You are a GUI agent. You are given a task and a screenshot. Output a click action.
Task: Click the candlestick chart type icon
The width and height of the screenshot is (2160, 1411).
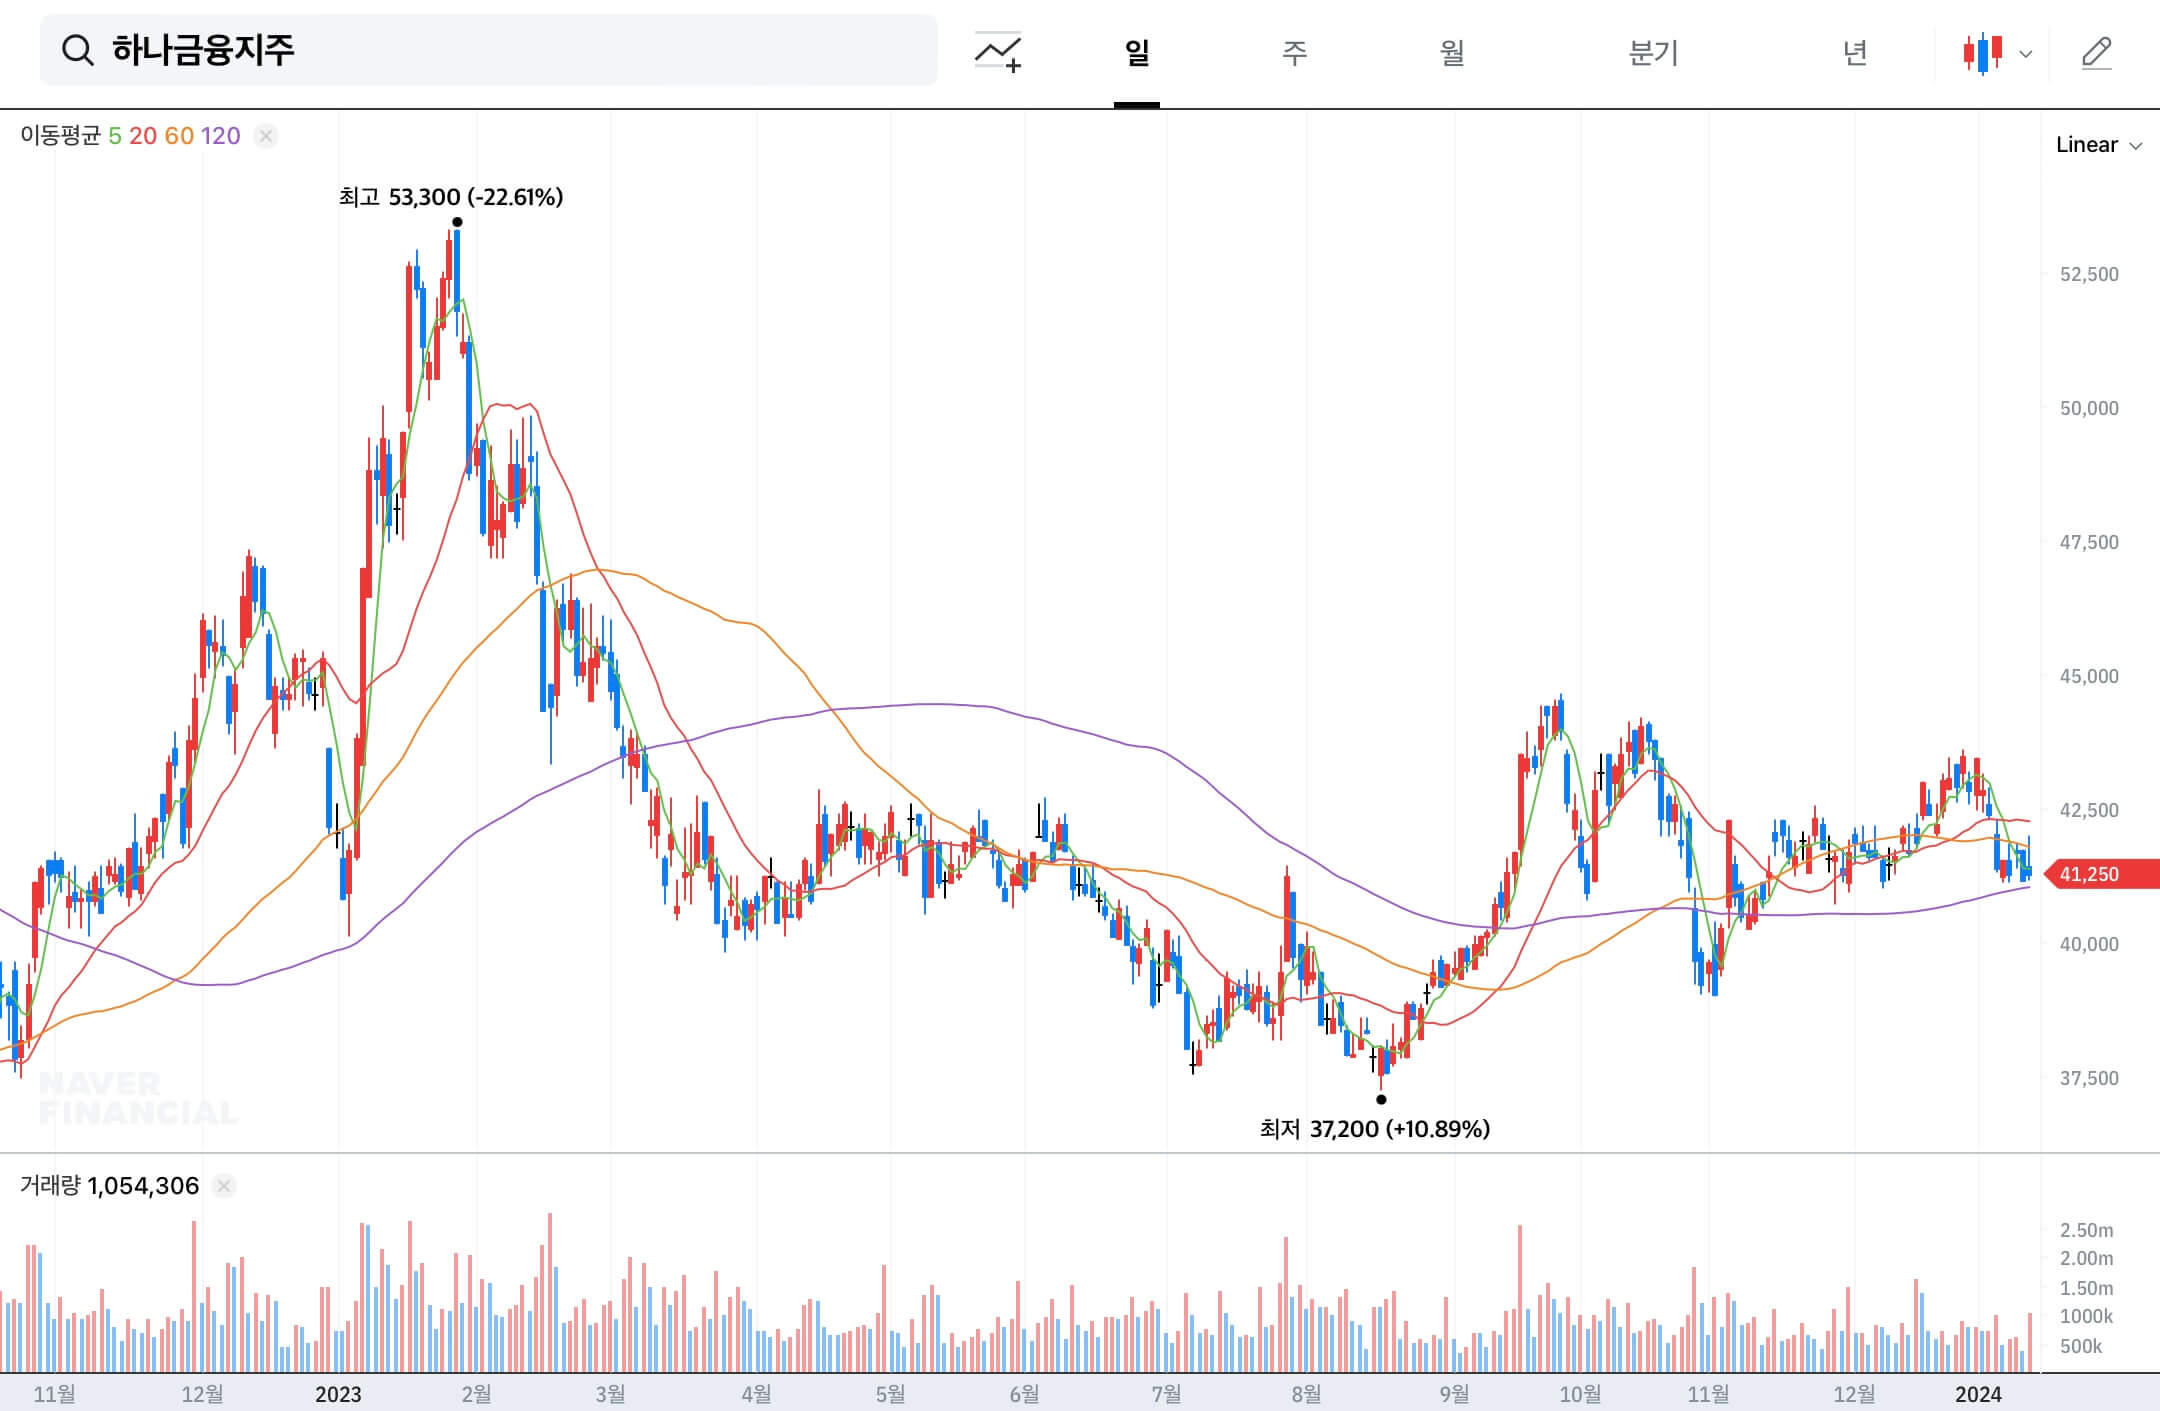[x=1982, y=53]
